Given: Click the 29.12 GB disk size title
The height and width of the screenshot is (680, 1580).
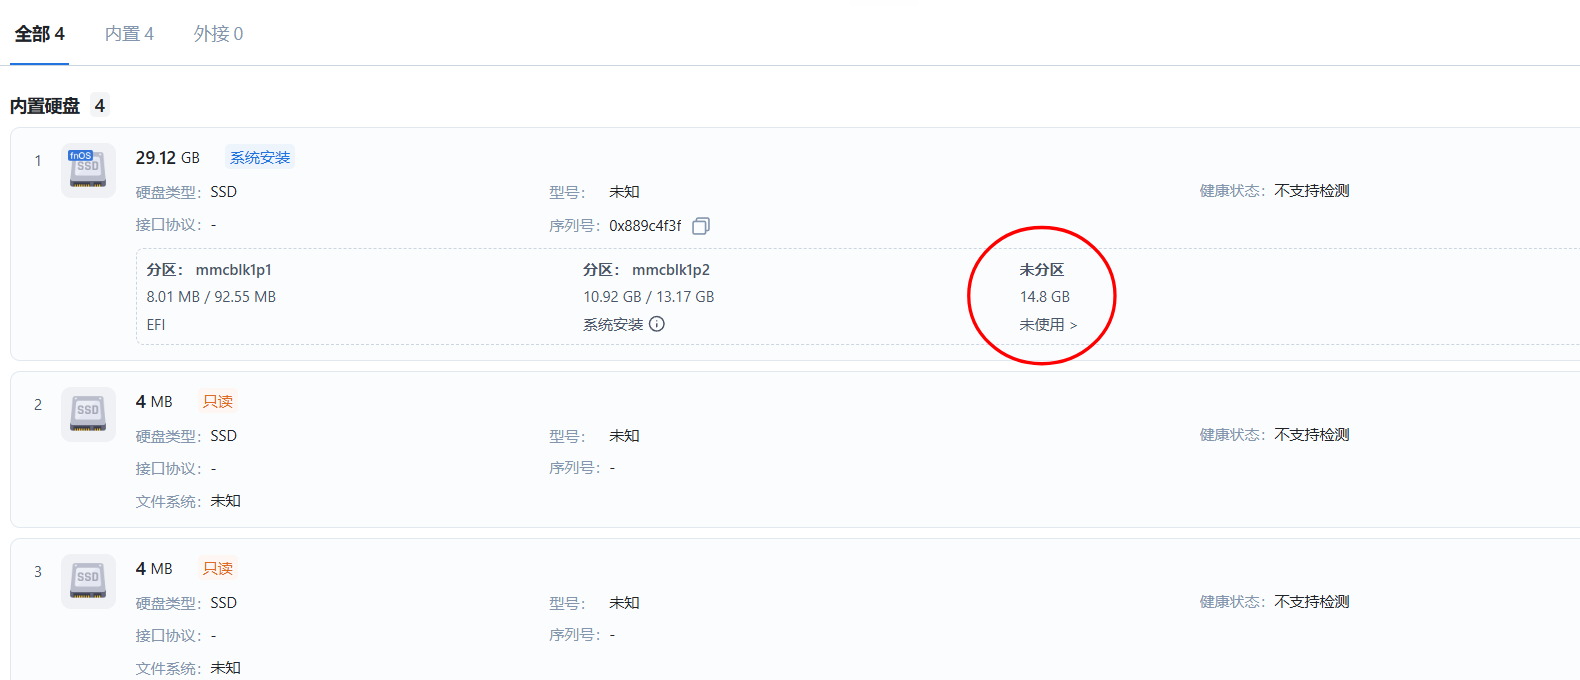Looking at the screenshot, I should 167,158.
